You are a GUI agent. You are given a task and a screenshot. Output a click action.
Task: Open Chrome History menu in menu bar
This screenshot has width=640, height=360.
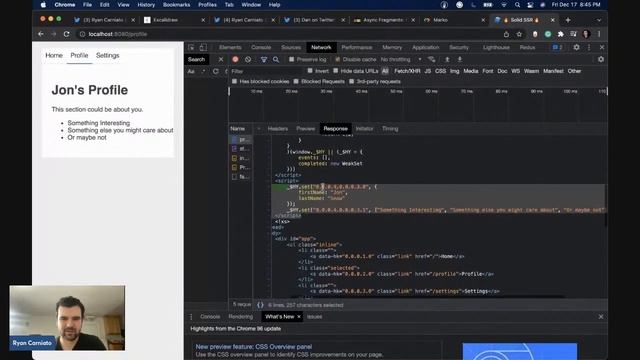146,5
